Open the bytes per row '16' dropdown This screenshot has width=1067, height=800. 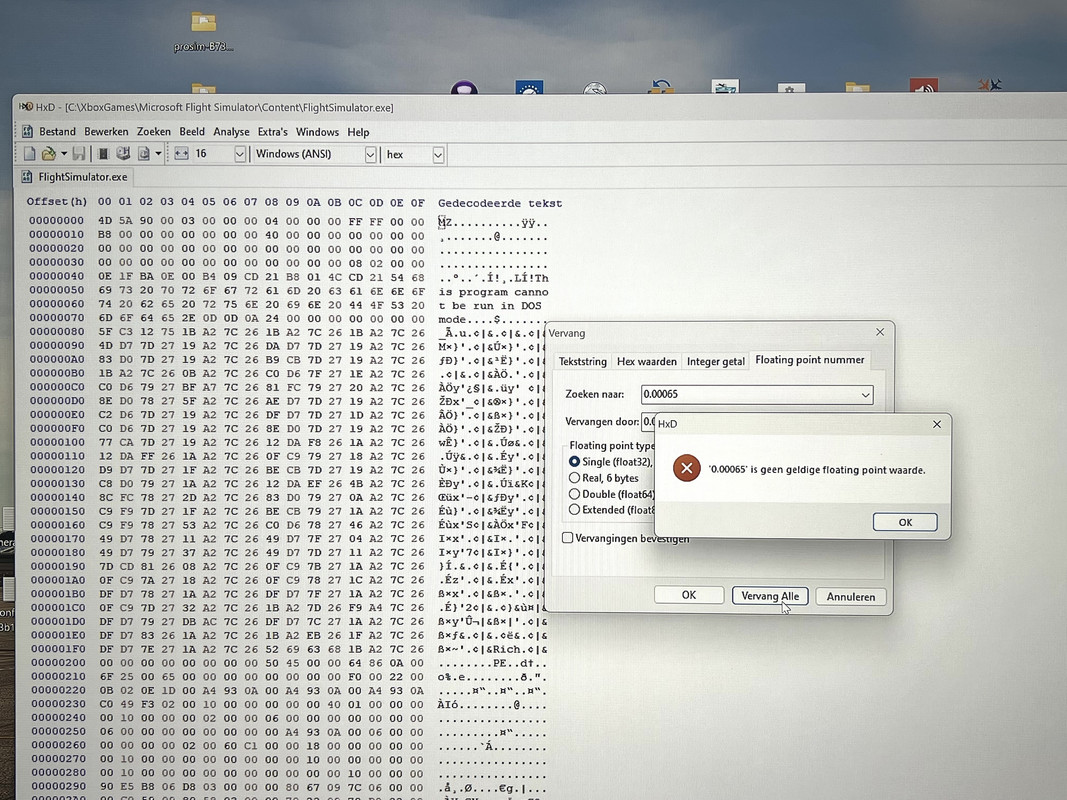click(240, 154)
